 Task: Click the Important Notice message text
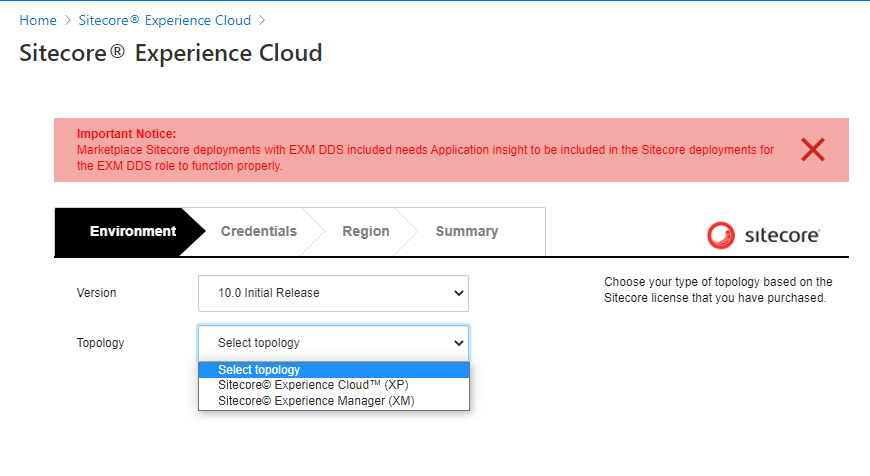point(425,158)
